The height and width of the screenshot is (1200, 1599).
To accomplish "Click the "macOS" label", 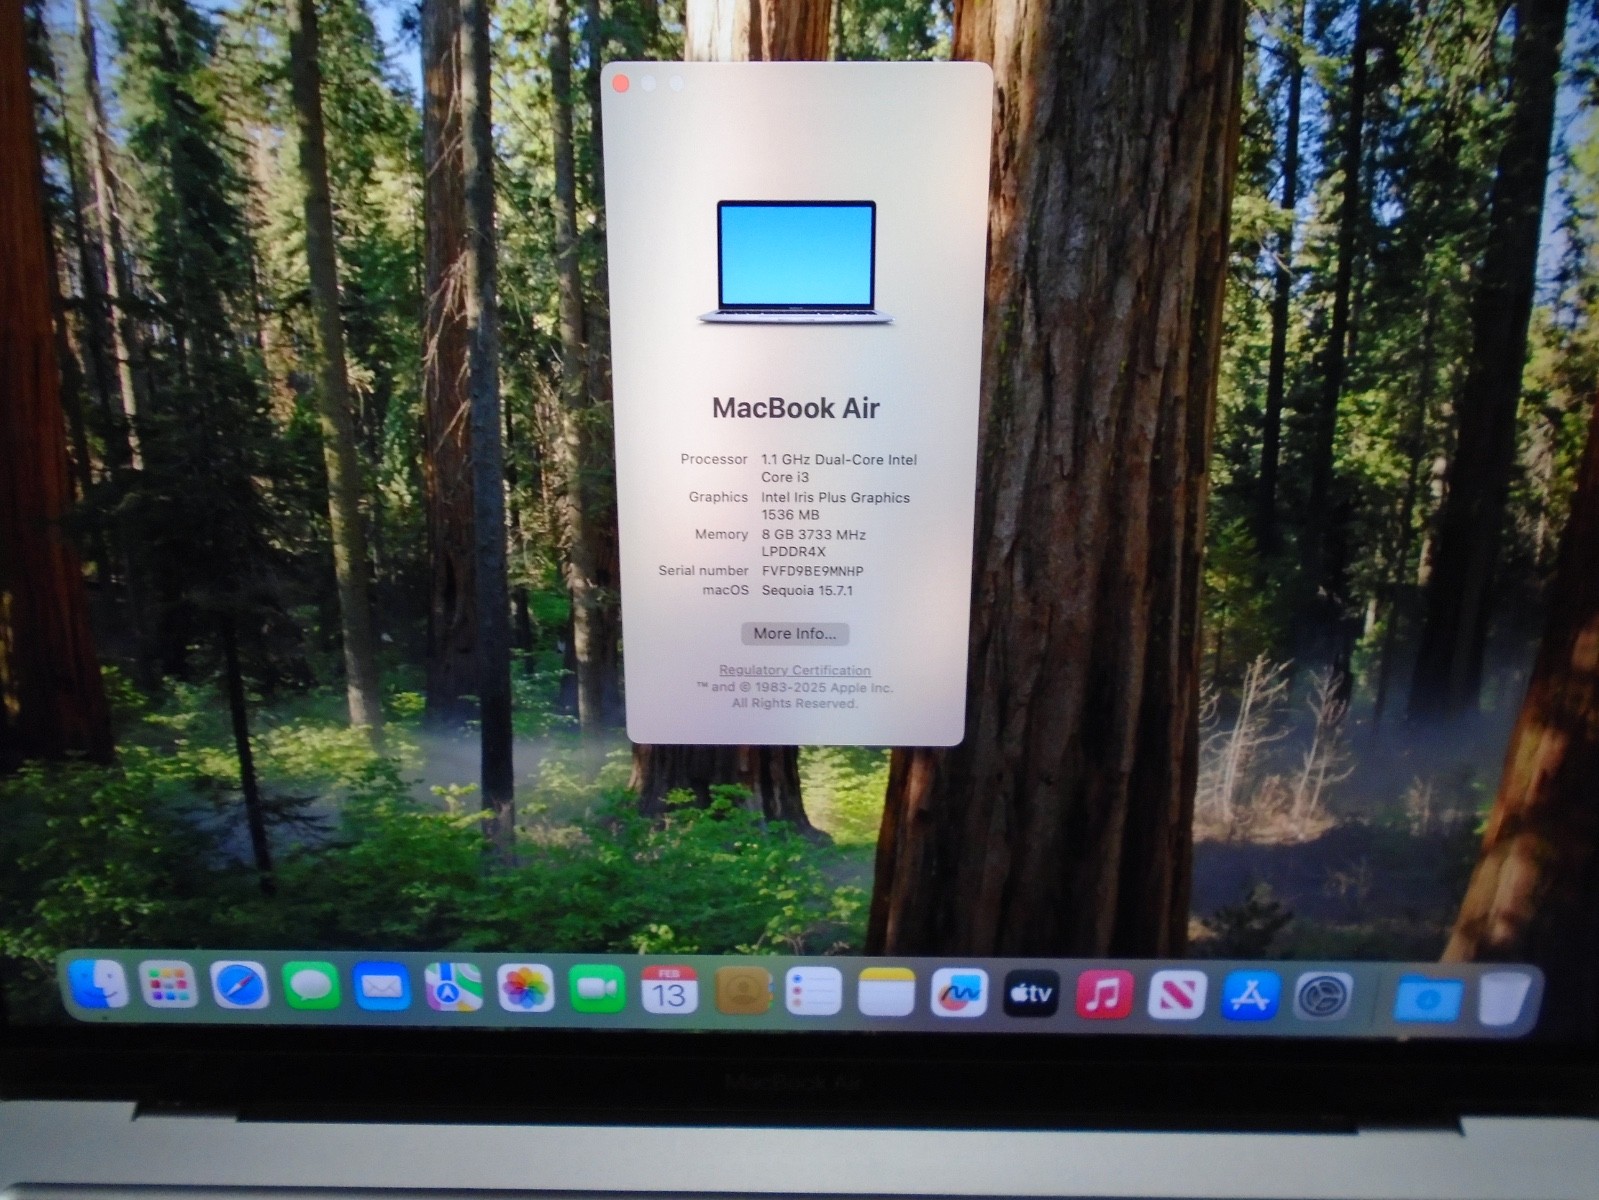I will 725,590.
